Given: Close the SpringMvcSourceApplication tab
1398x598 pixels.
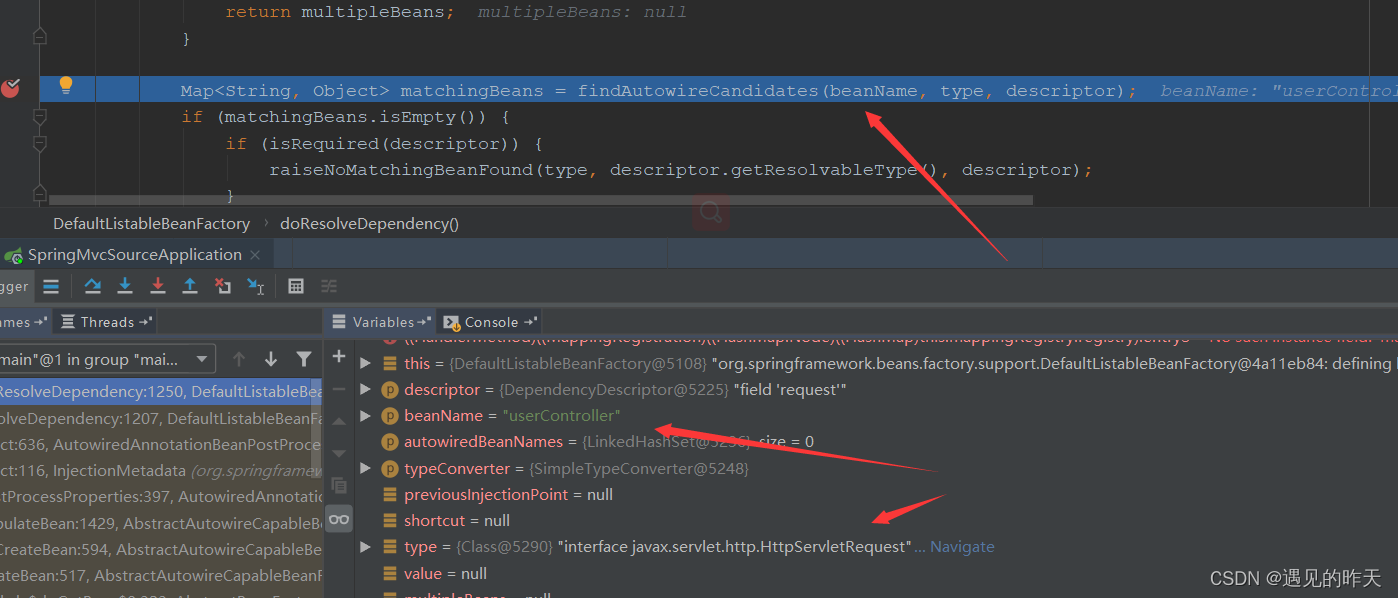Looking at the screenshot, I should 255,255.
